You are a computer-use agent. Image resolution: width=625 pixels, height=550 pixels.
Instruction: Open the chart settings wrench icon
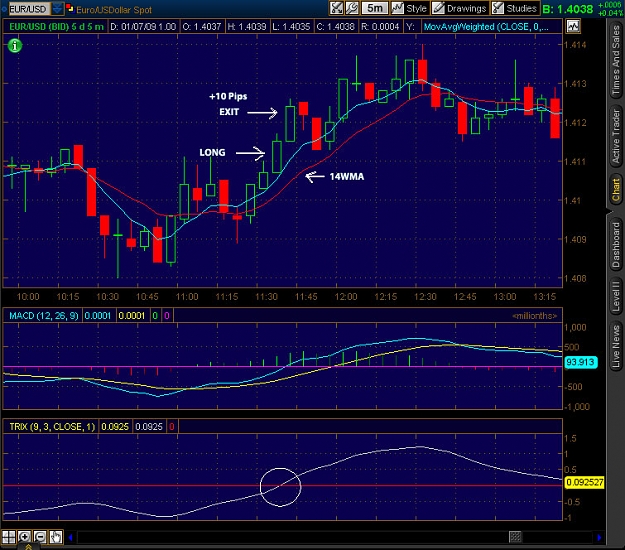(352, 8)
